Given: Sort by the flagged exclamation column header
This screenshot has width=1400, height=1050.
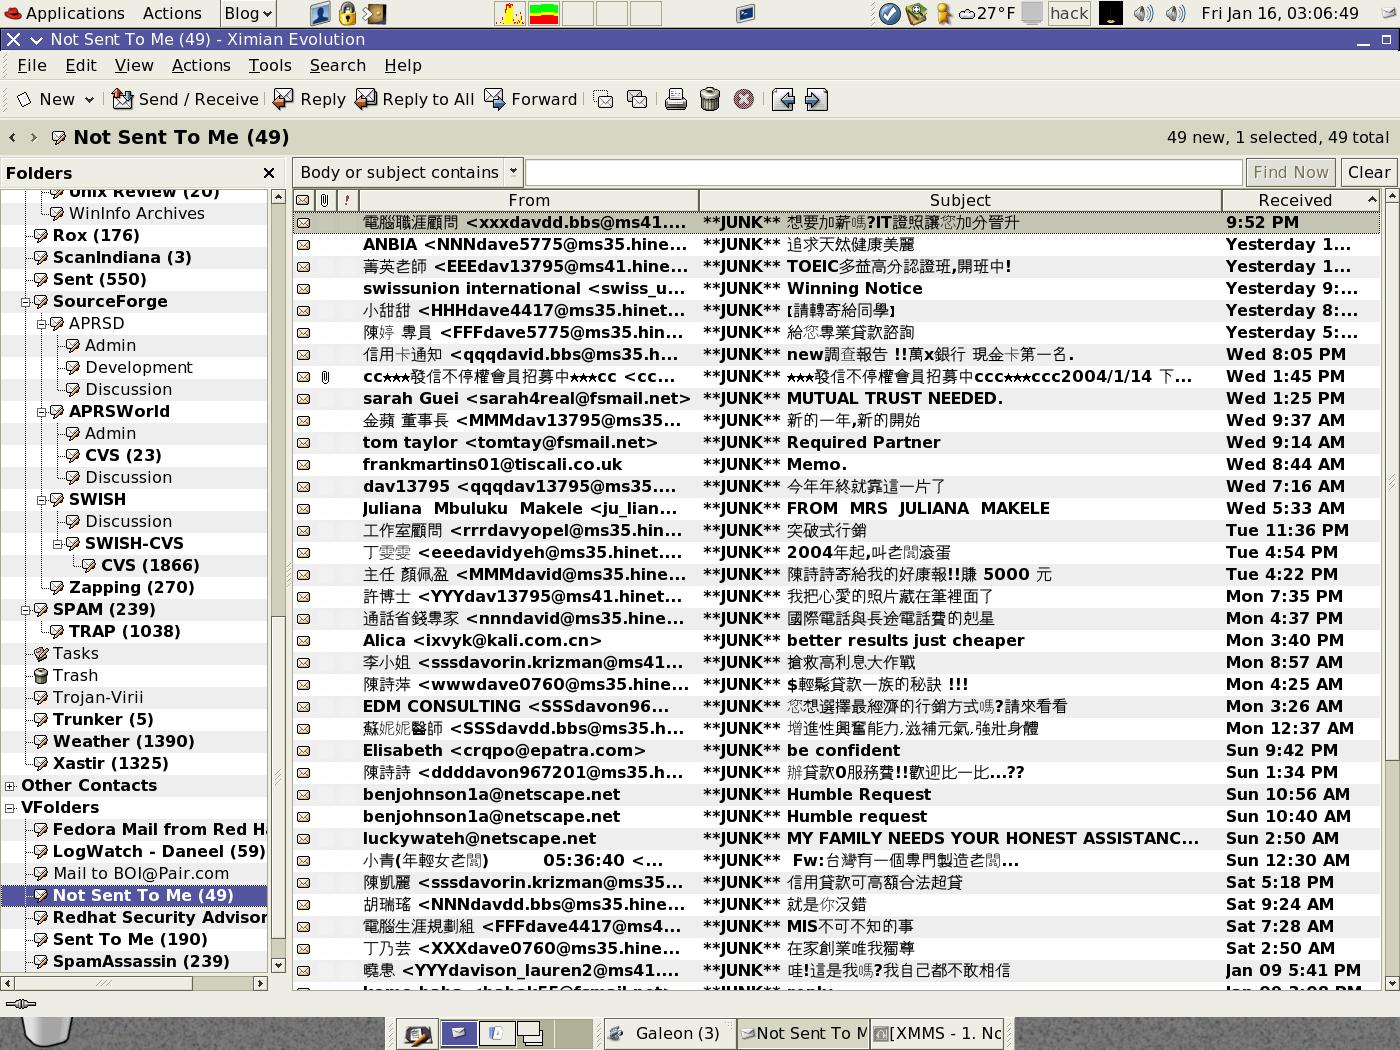Looking at the screenshot, I should (347, 200).
